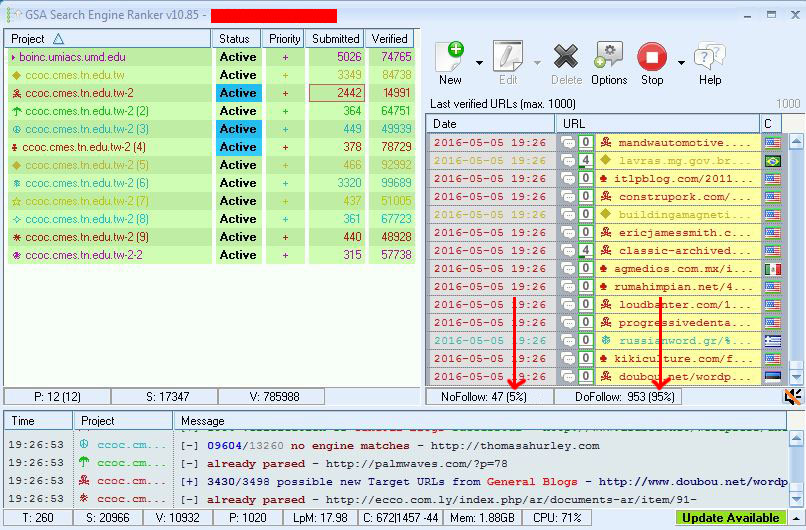
Task: Expand the dropdown arrow next to Edit
Action: [x=537, y=63]
